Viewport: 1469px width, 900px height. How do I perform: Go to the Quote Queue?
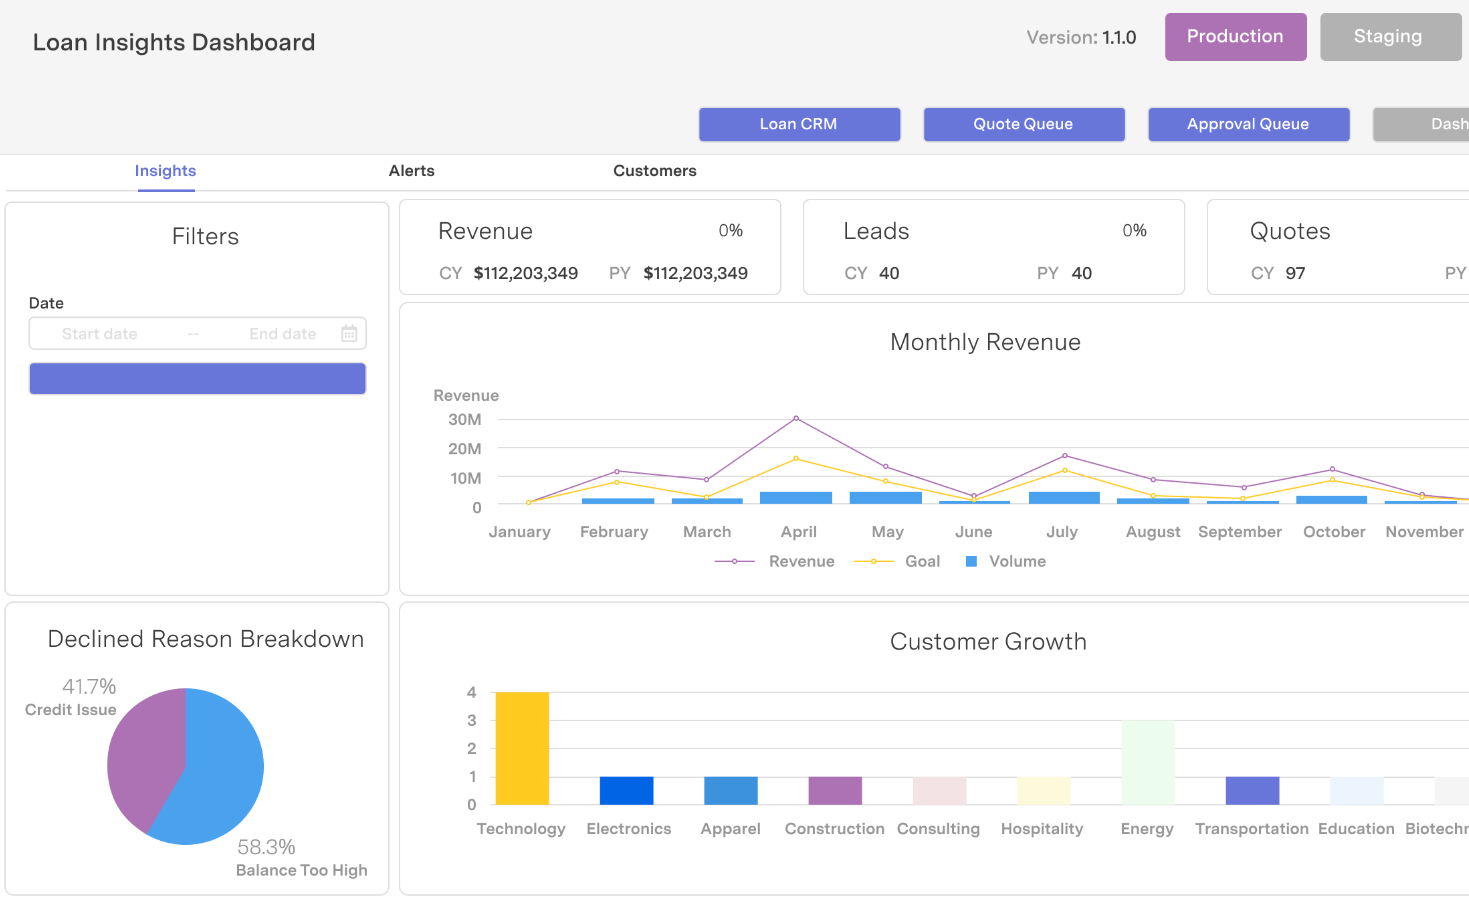point(1024,124)
